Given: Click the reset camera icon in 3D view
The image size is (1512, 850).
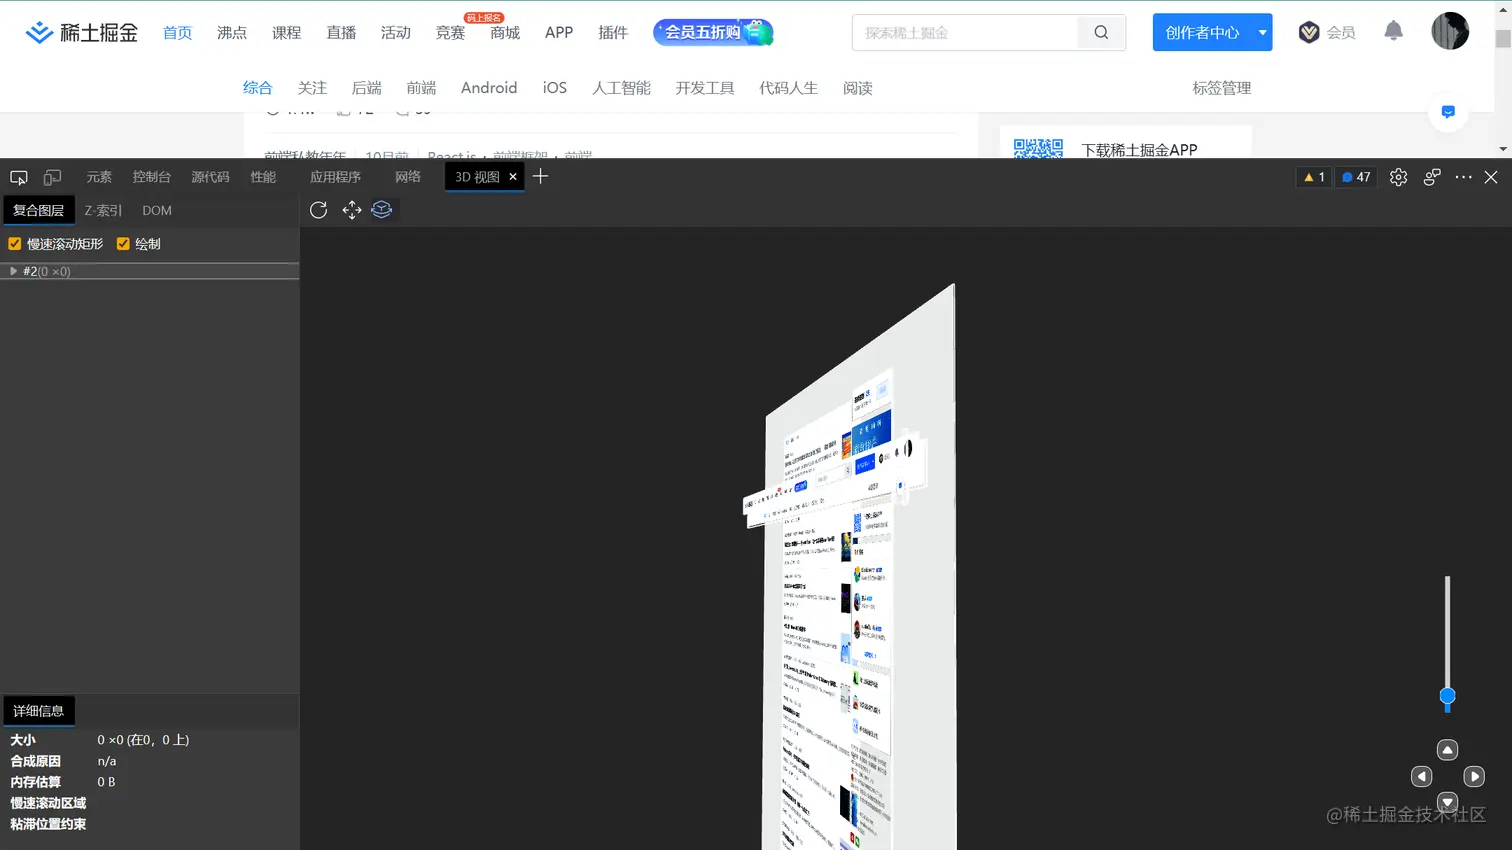Looking at the screenshot, I should point(318,210).
